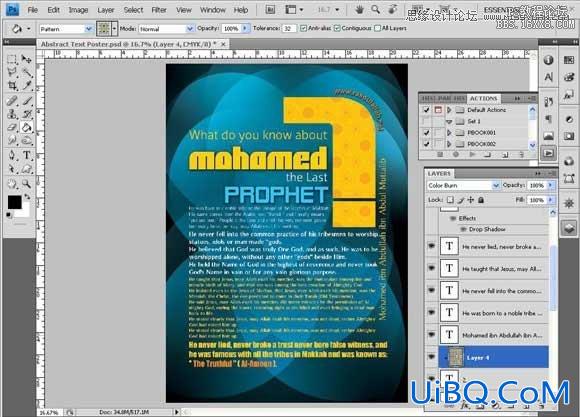Select the Lasso tool

click(x=12, y=72)
